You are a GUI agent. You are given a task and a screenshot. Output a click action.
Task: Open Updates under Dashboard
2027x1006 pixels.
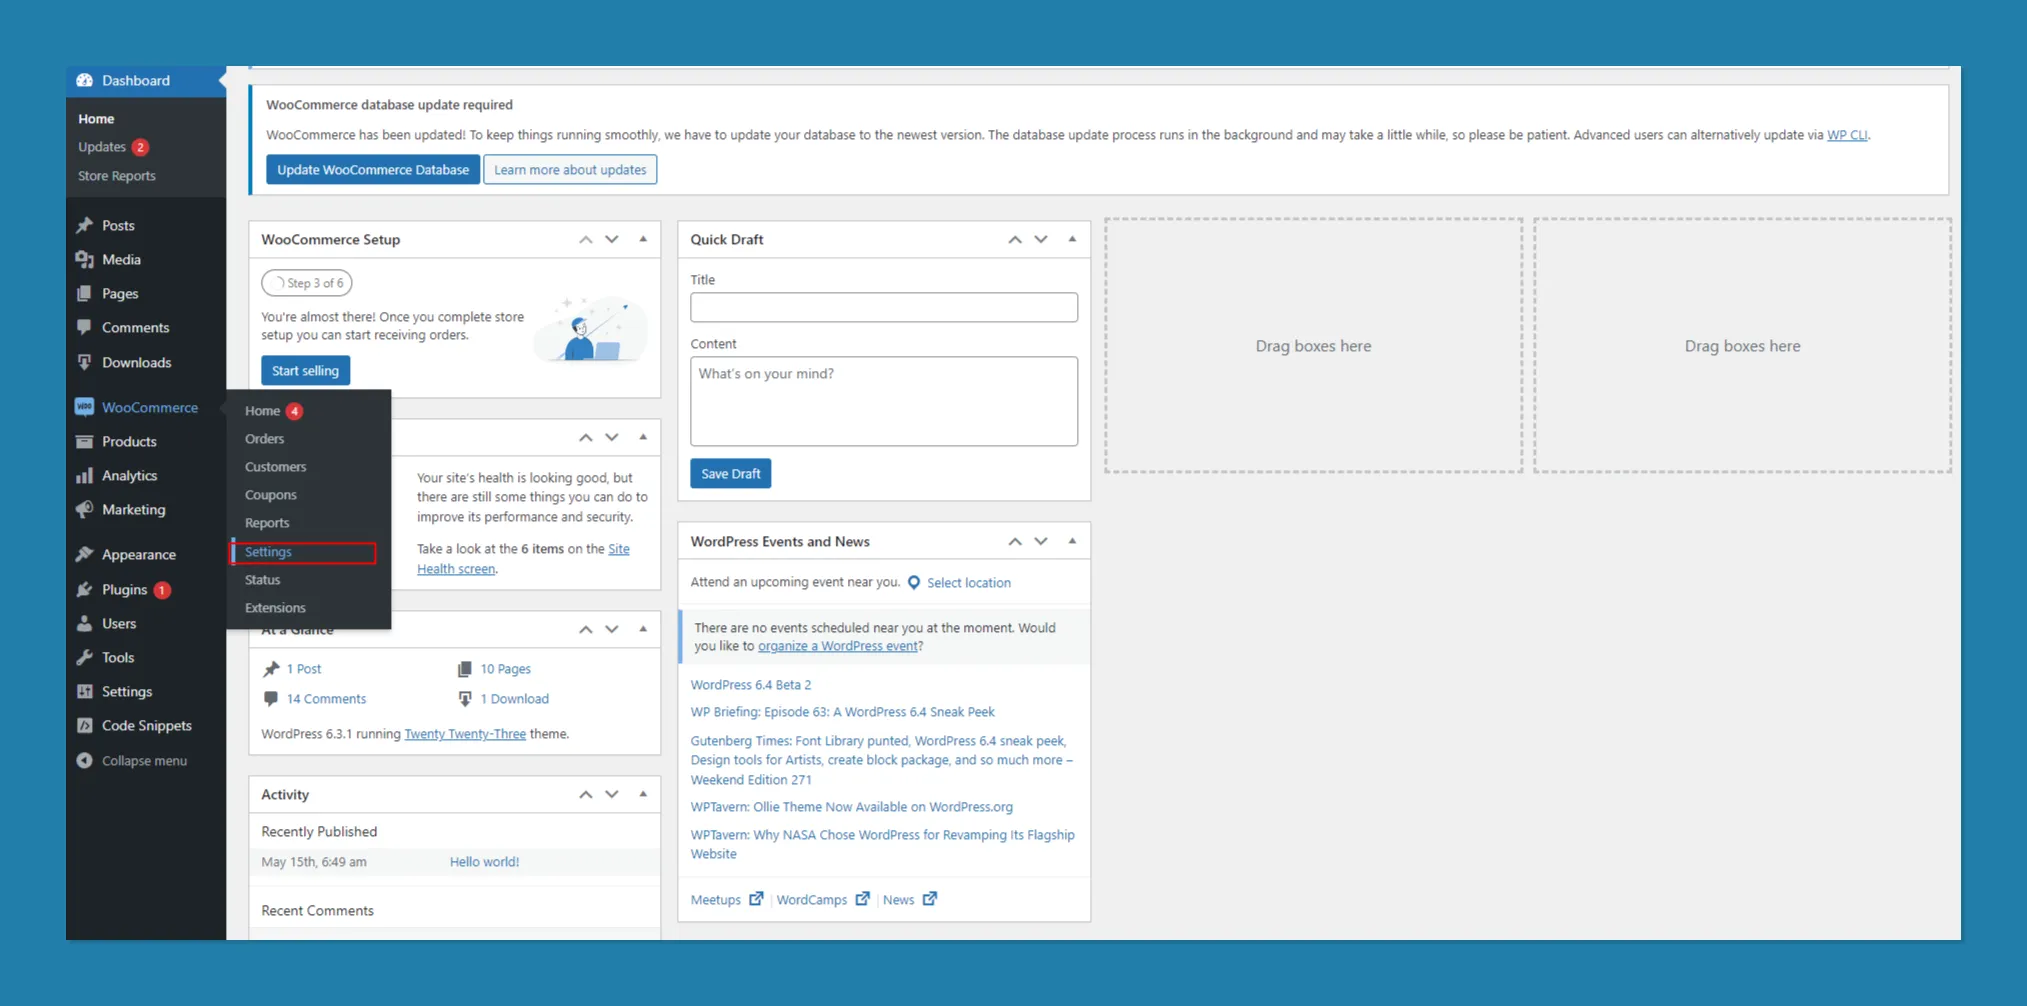[102, 147]
